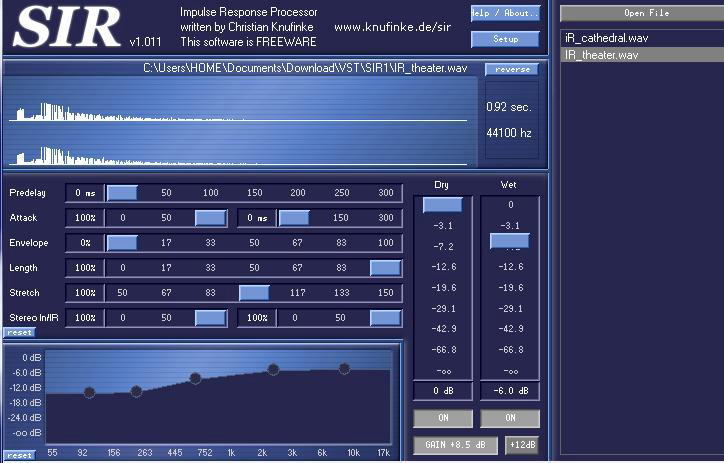Toggle the +12dB boost button
The height and width of the screenshot is (463, 724).
[x=522, y=445]
